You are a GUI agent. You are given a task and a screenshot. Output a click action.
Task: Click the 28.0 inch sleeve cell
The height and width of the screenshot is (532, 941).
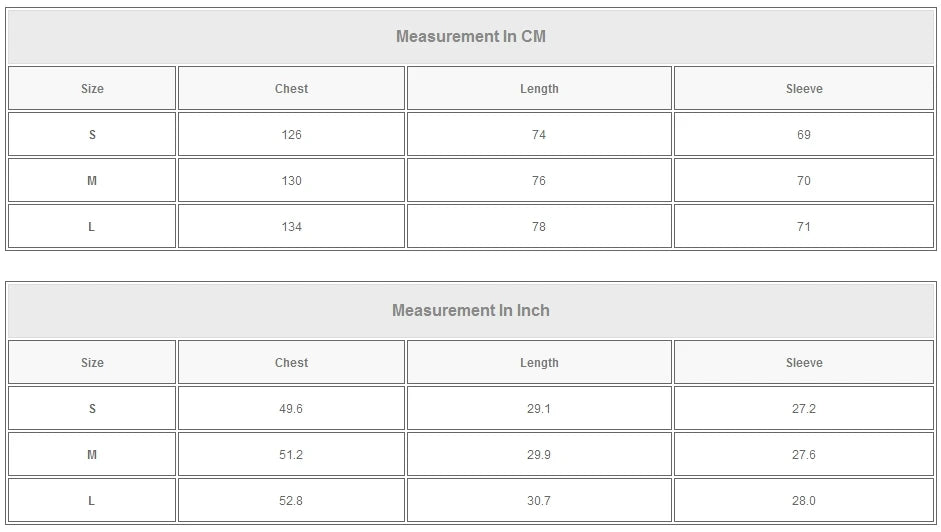(804, 501)
